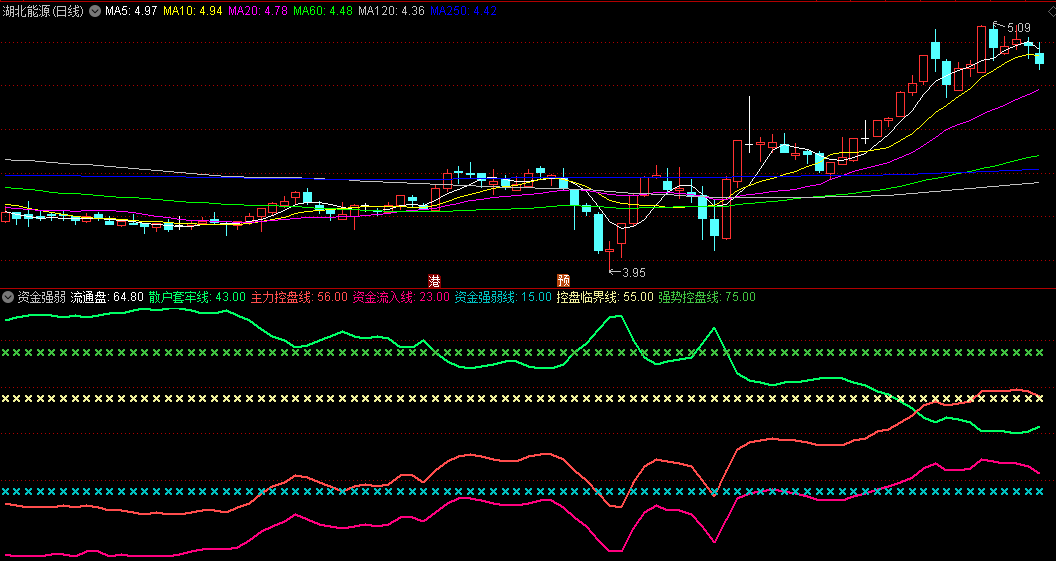This screenshot has width=1056, height=561.
Task: Click the red 港 marker icon
Action: (x=435, y=280)
